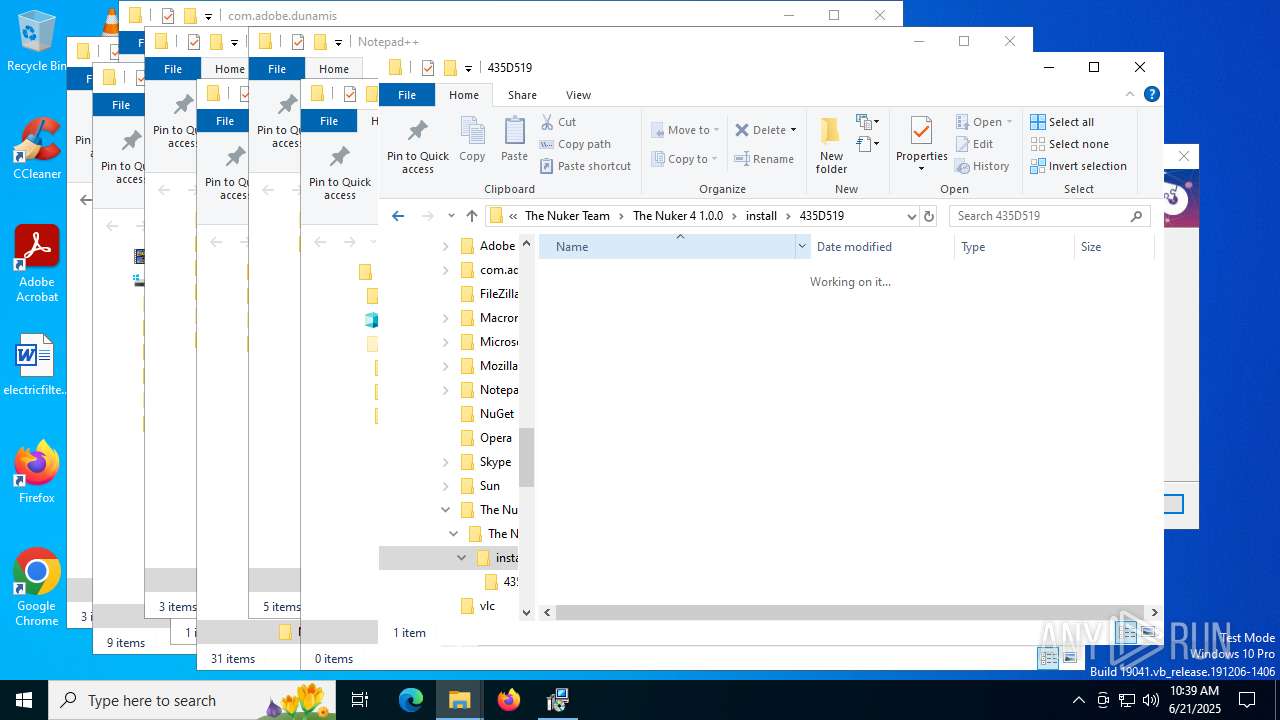Click the Rename button

[764, 159]
